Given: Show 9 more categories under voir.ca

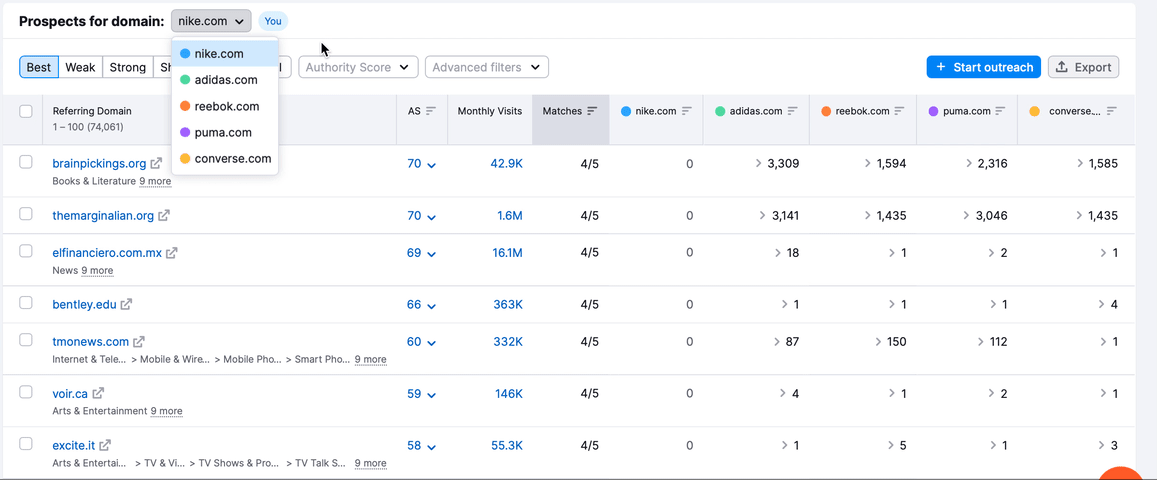Looking at the screenshot, I should [166, 411].
